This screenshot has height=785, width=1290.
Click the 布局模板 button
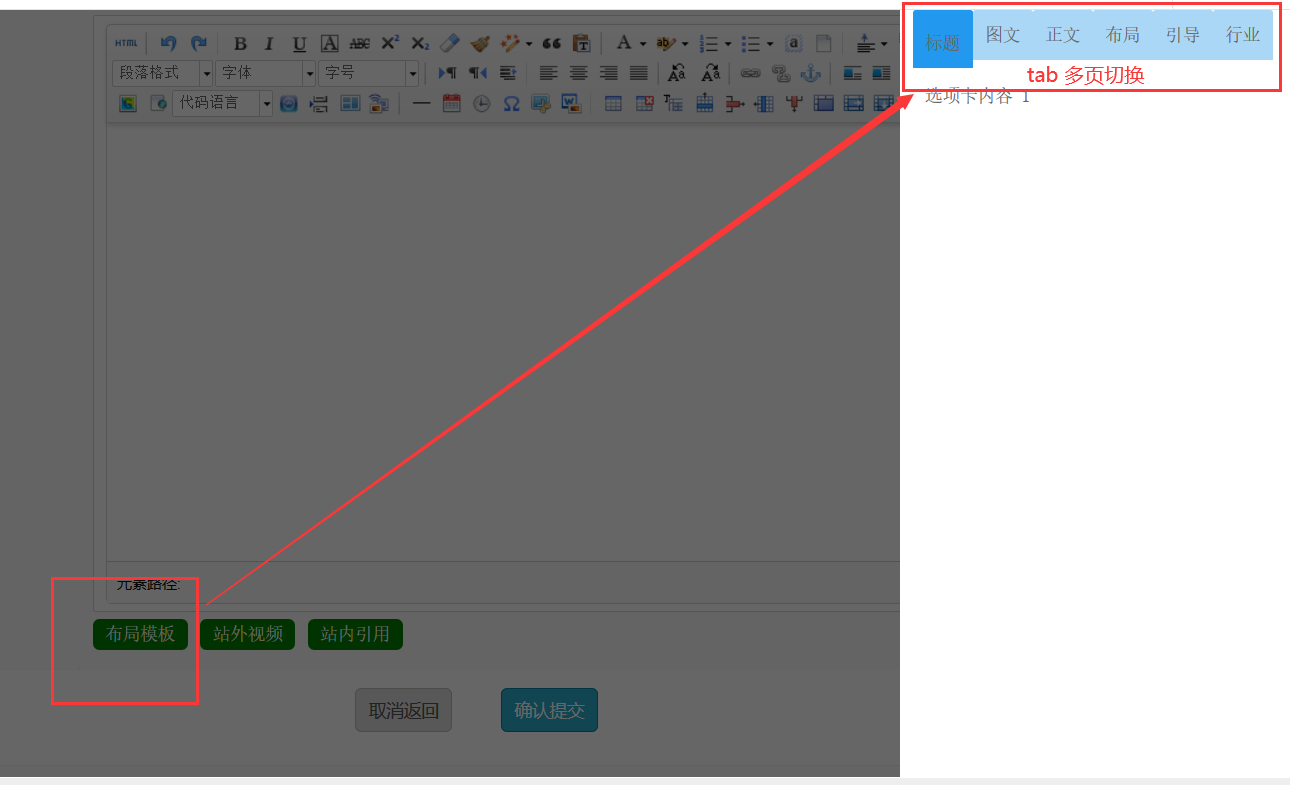140,634
